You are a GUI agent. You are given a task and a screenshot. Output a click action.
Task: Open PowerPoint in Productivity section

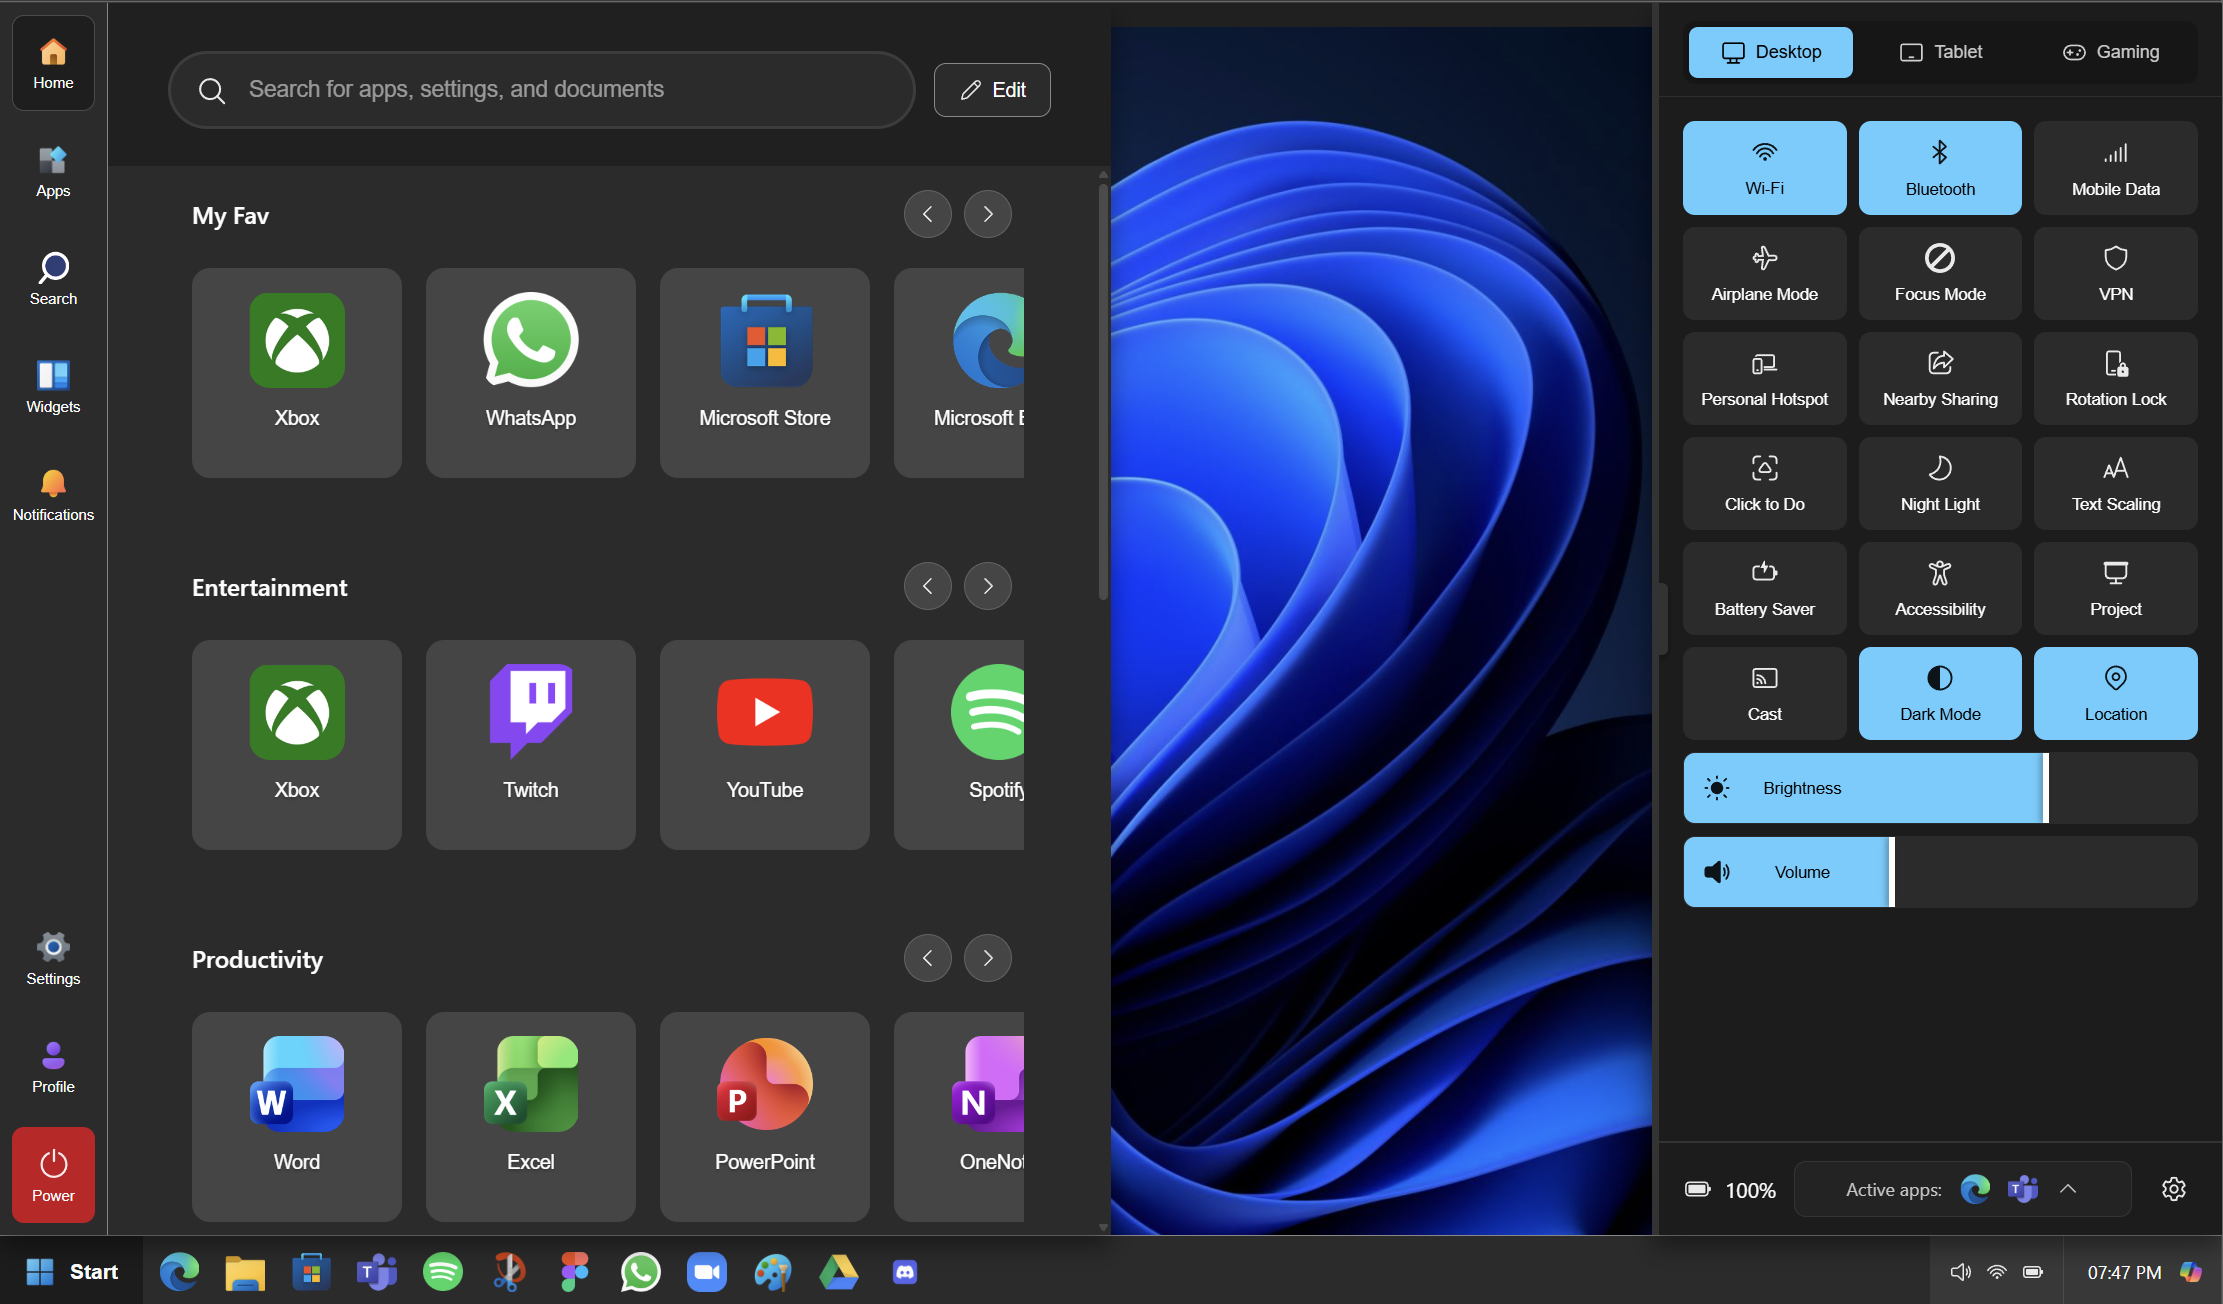(x=764, y=1116)
